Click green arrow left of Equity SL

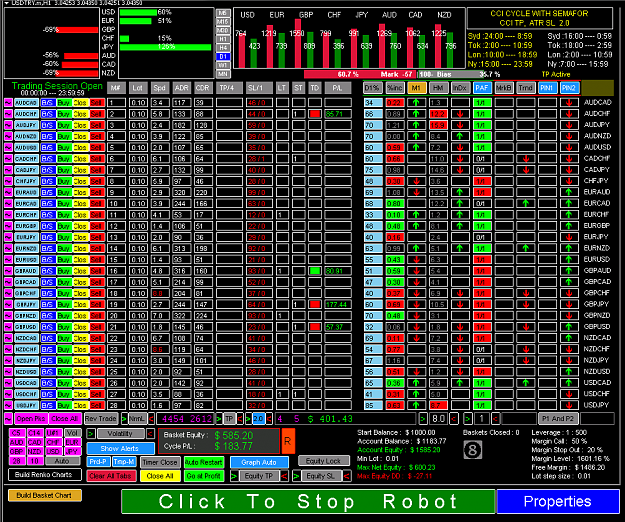[x=296, y=476]
